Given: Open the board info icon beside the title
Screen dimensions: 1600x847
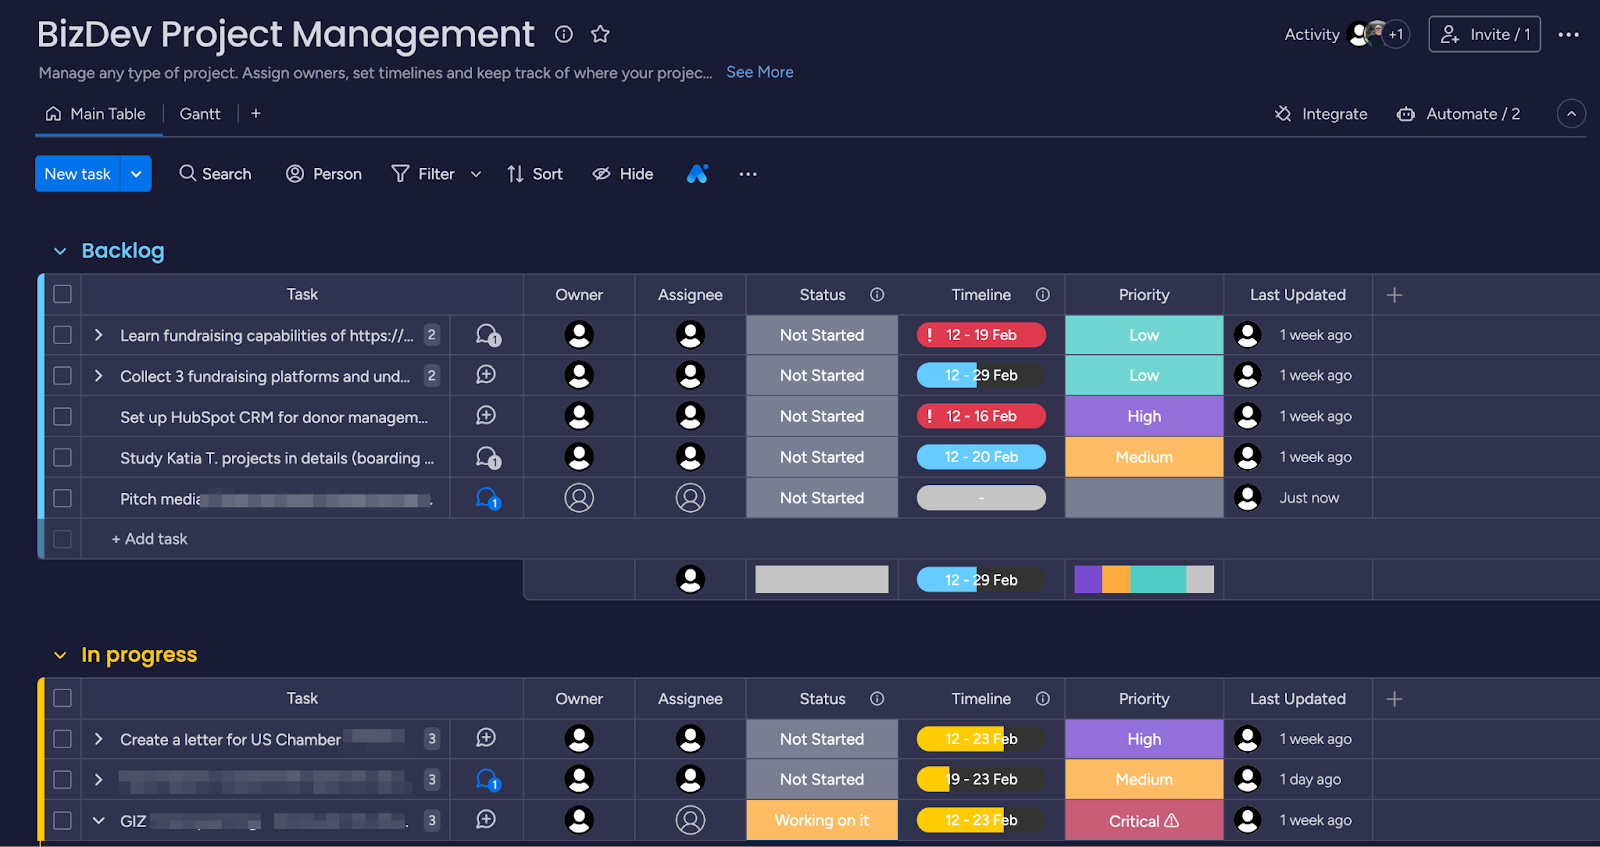Looking at the screenshot, I should 564,34.
